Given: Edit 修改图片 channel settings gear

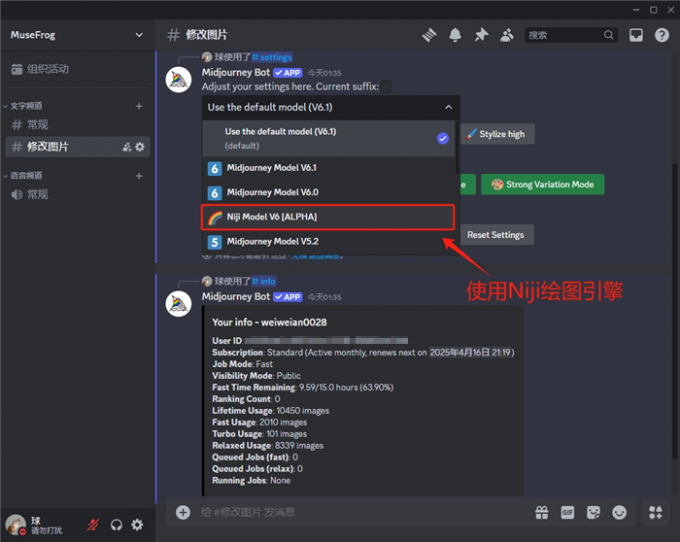Looking at the screenshot, I should pyautogui.click(x=140, y=147).
